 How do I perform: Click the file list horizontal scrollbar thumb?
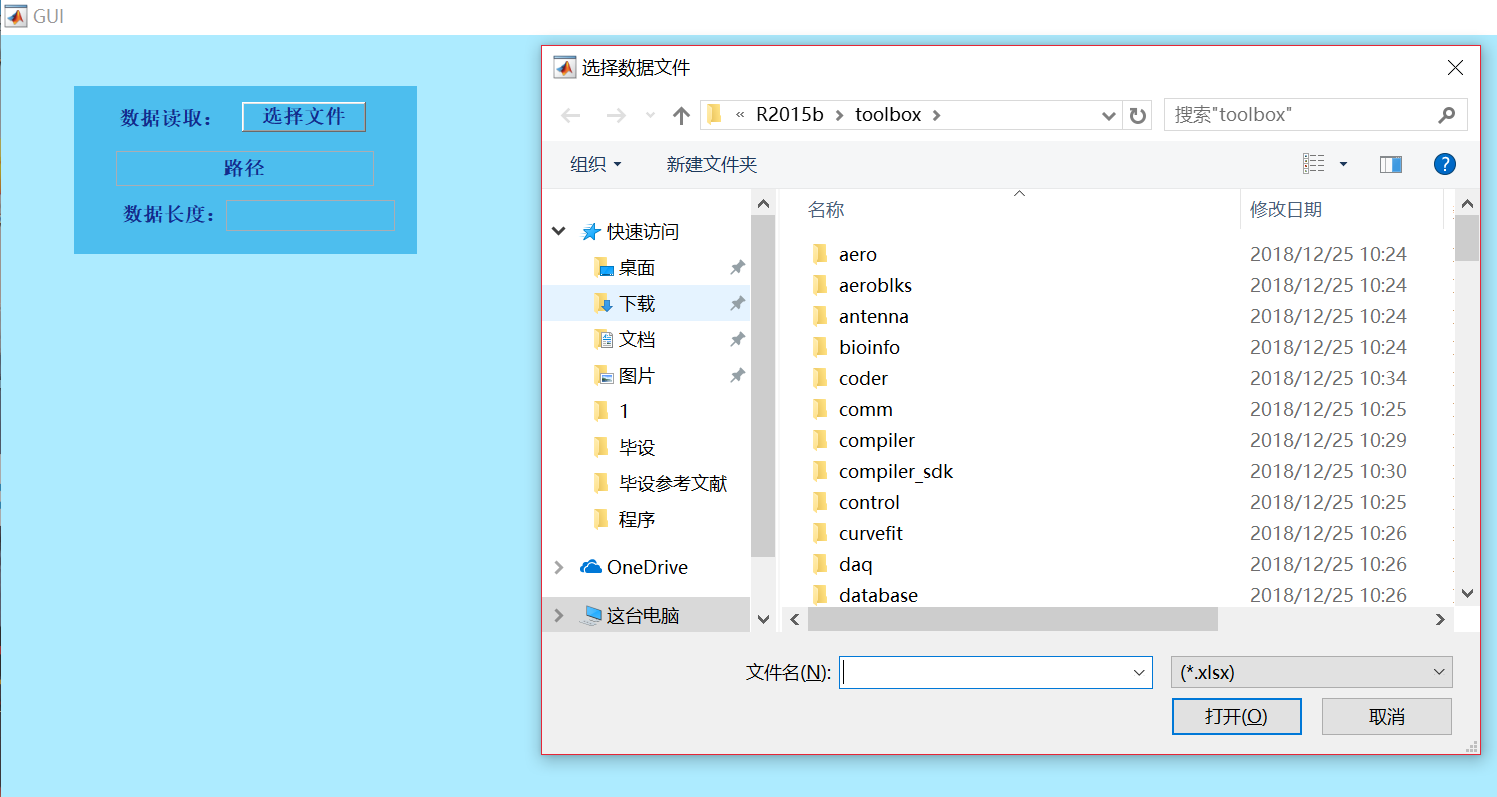coord(1013,620)
